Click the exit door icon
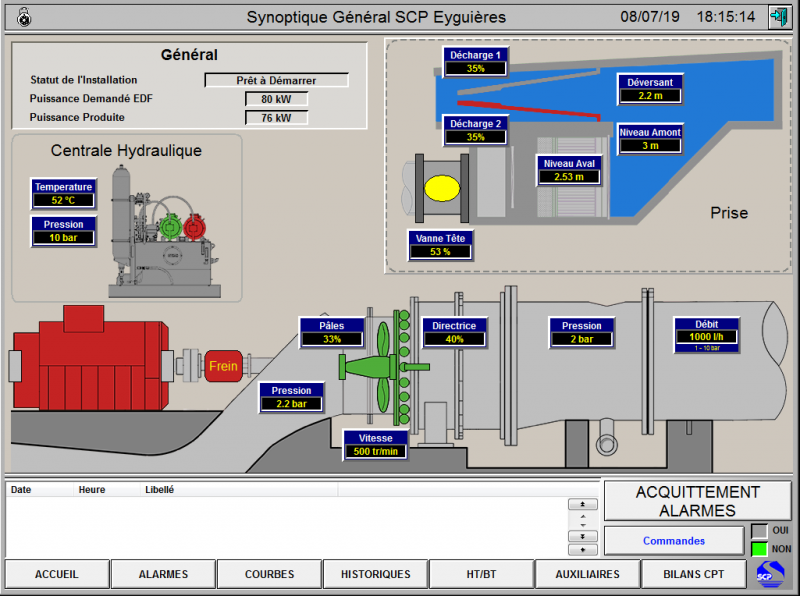The height and width of the screenshot is (596, 800). click(x=779, y=17)
